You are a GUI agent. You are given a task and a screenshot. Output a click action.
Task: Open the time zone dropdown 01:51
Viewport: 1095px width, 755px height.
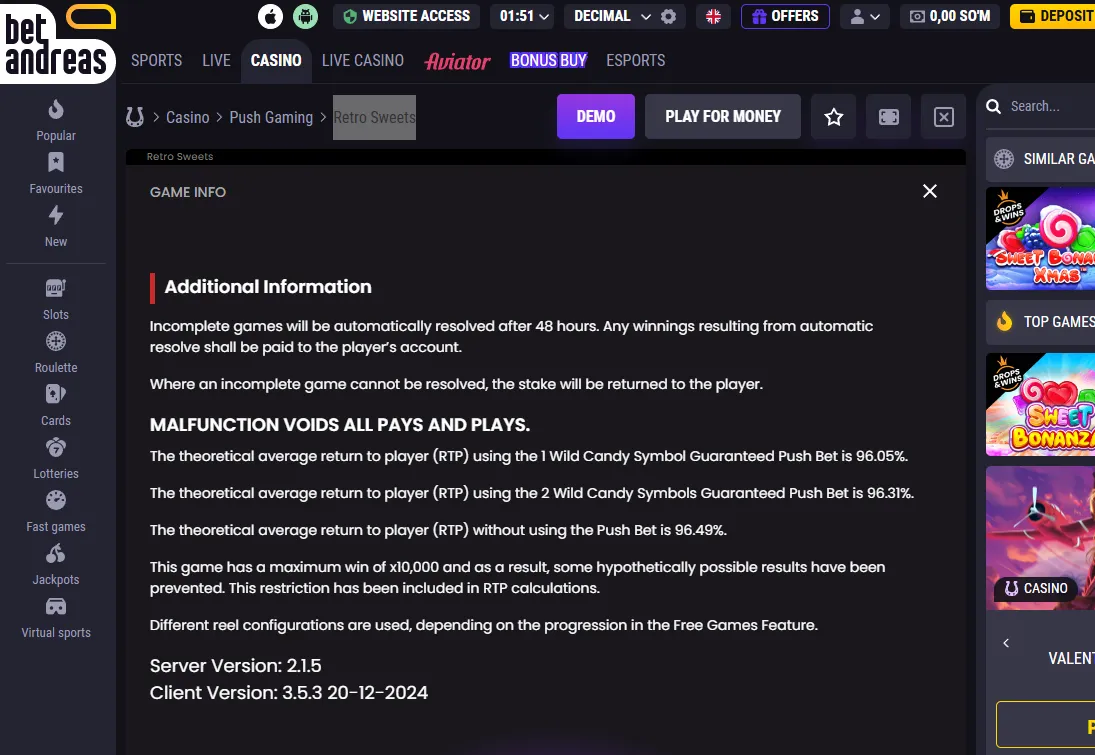524,16
